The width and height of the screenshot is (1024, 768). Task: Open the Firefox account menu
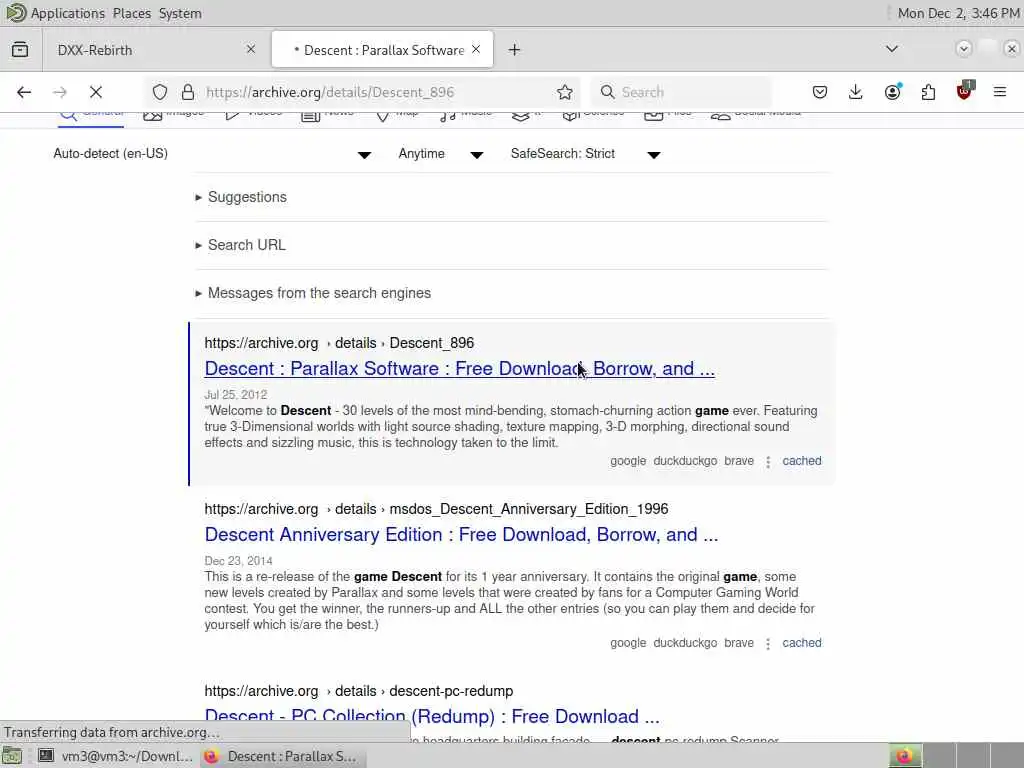point(893,91)
